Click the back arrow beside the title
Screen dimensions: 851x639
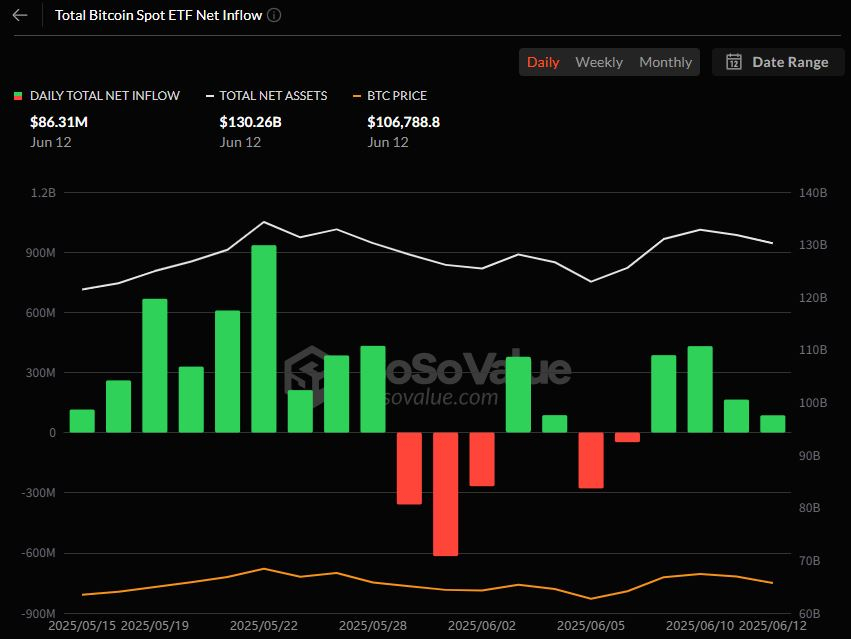[20, 15]
